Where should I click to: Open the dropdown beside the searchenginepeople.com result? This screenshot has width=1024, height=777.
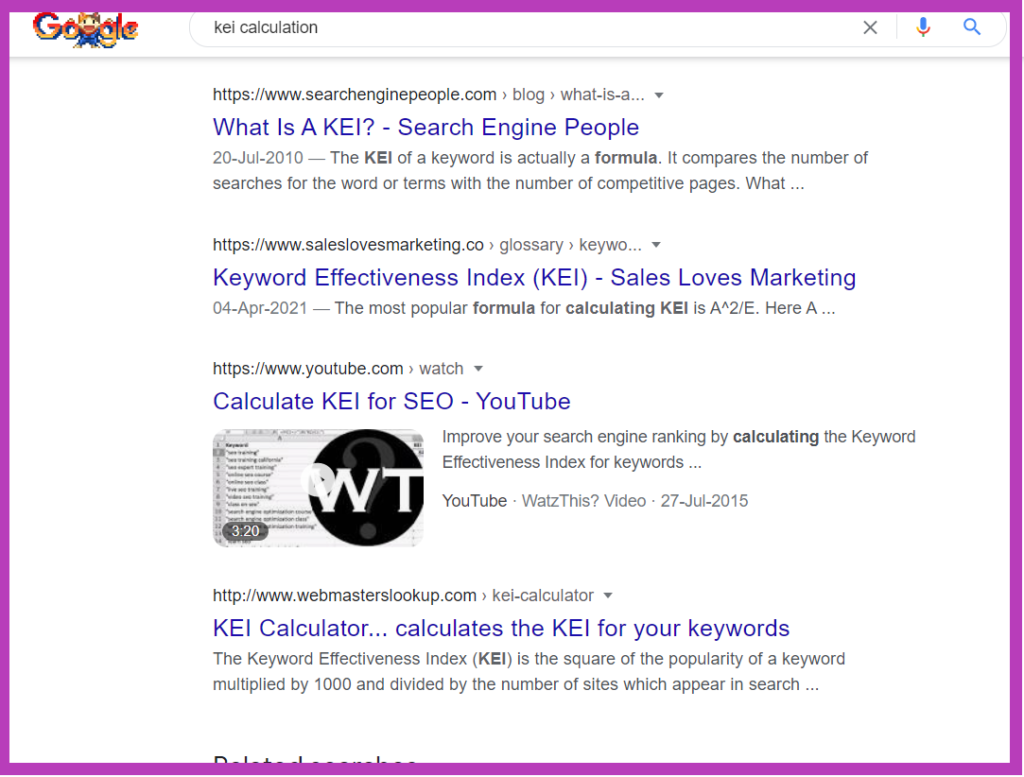coord(658,94)
